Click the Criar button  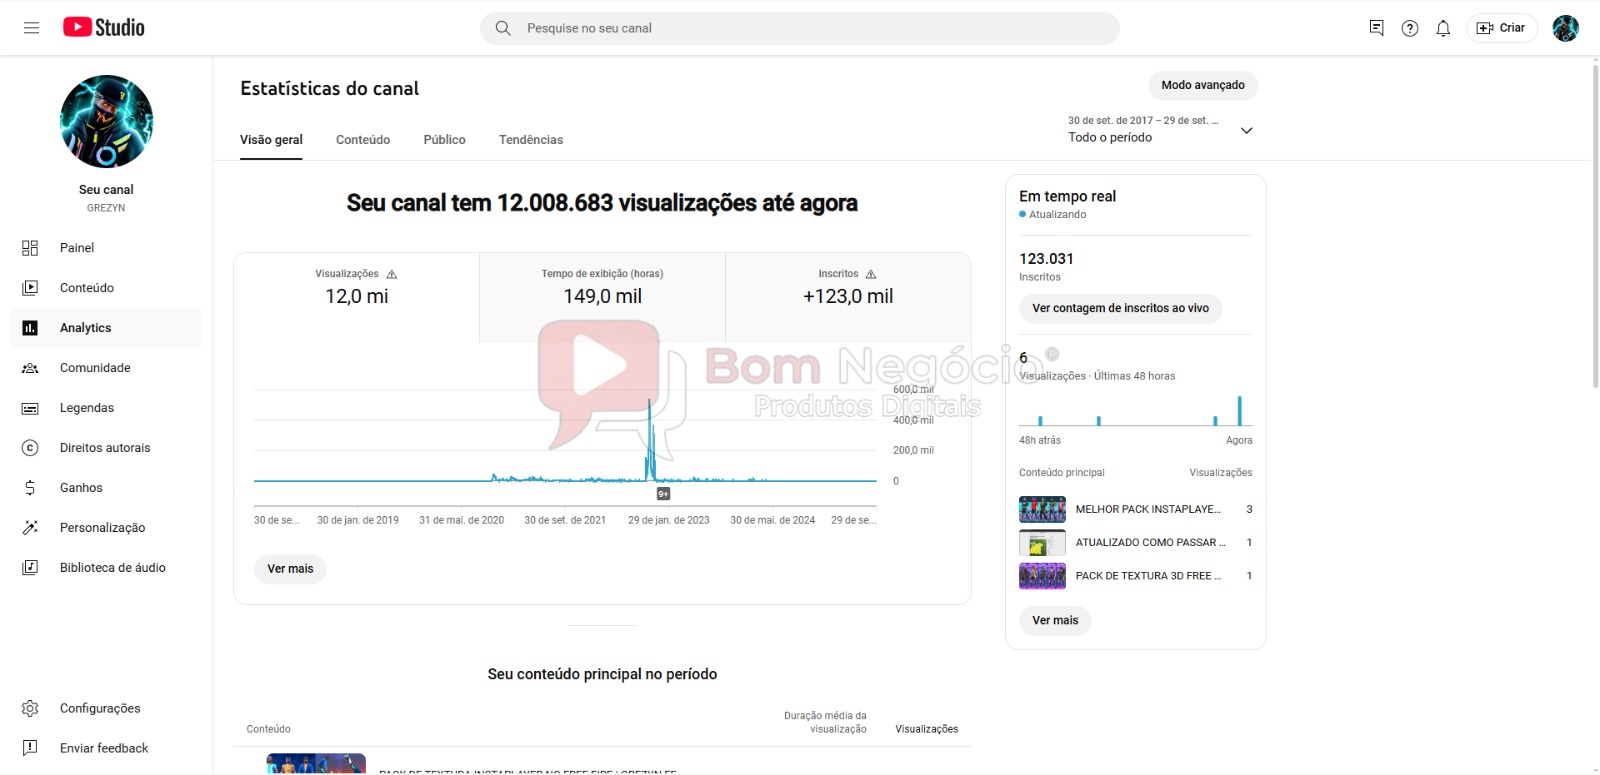(x=1502, y=28)
